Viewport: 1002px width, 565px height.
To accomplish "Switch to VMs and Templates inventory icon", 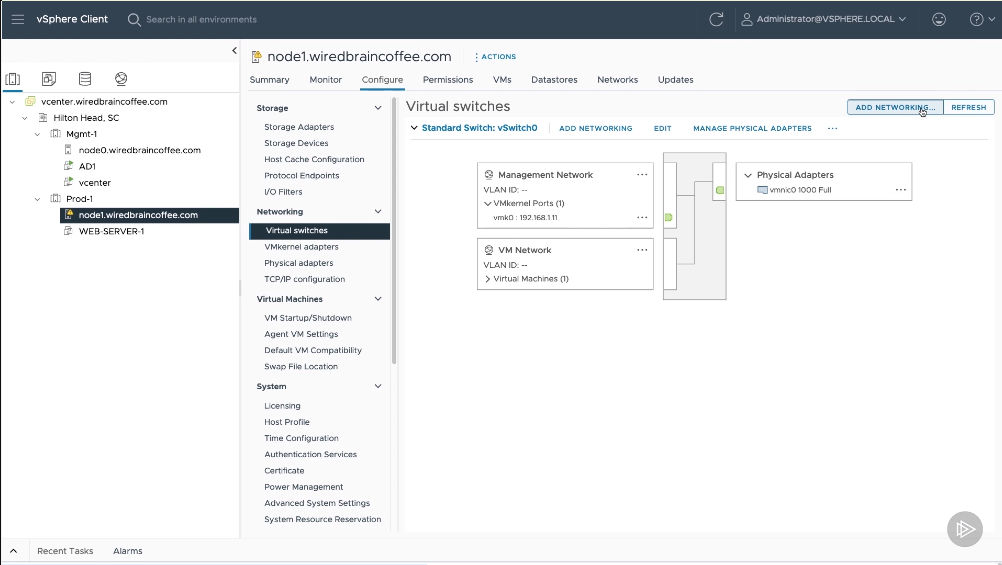I will coord(49,79).
